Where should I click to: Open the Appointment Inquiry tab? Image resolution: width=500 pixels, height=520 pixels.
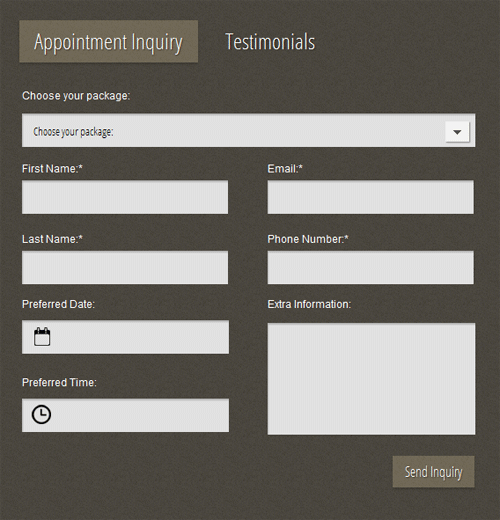click(x=109, y=41)
